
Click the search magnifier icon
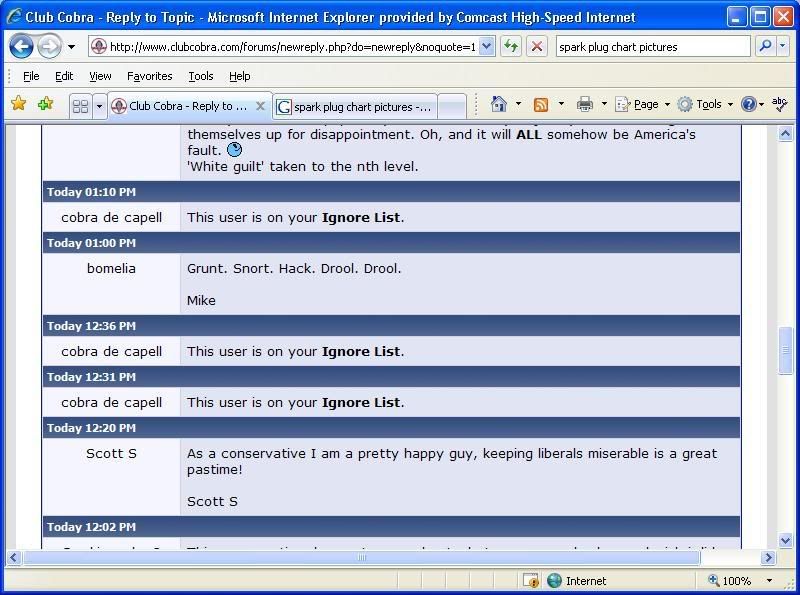765,46
